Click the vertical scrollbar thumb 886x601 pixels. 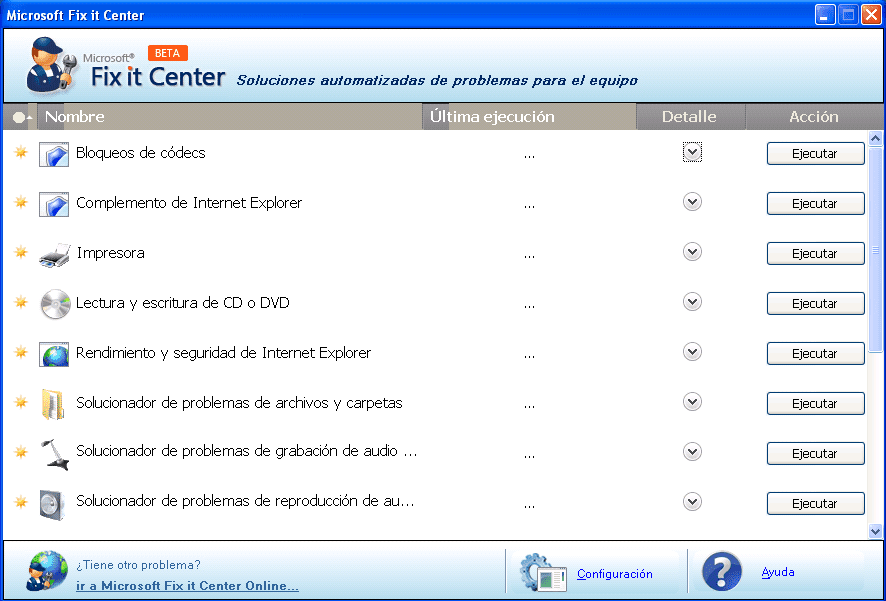click(x=875, y=249)
